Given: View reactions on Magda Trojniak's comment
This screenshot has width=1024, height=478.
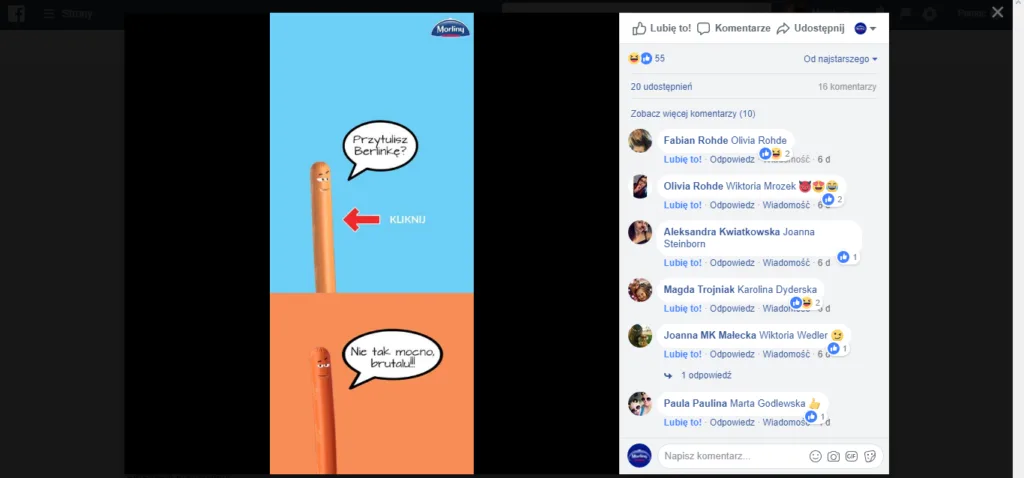Looking at the screenshot, I should 806,303.
